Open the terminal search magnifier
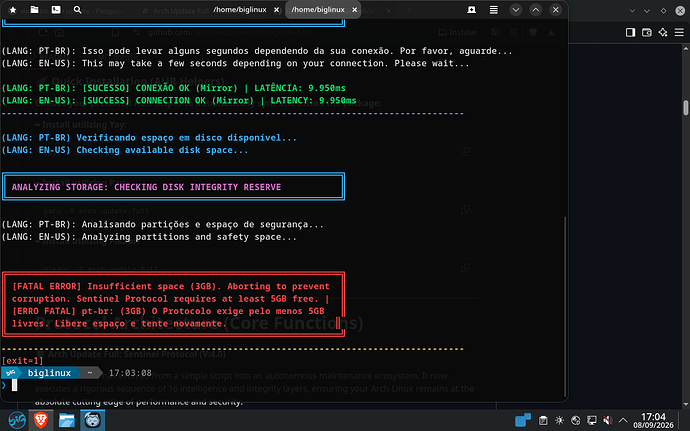690x431 pixels. pyautogui.click(x=77, y=10)
